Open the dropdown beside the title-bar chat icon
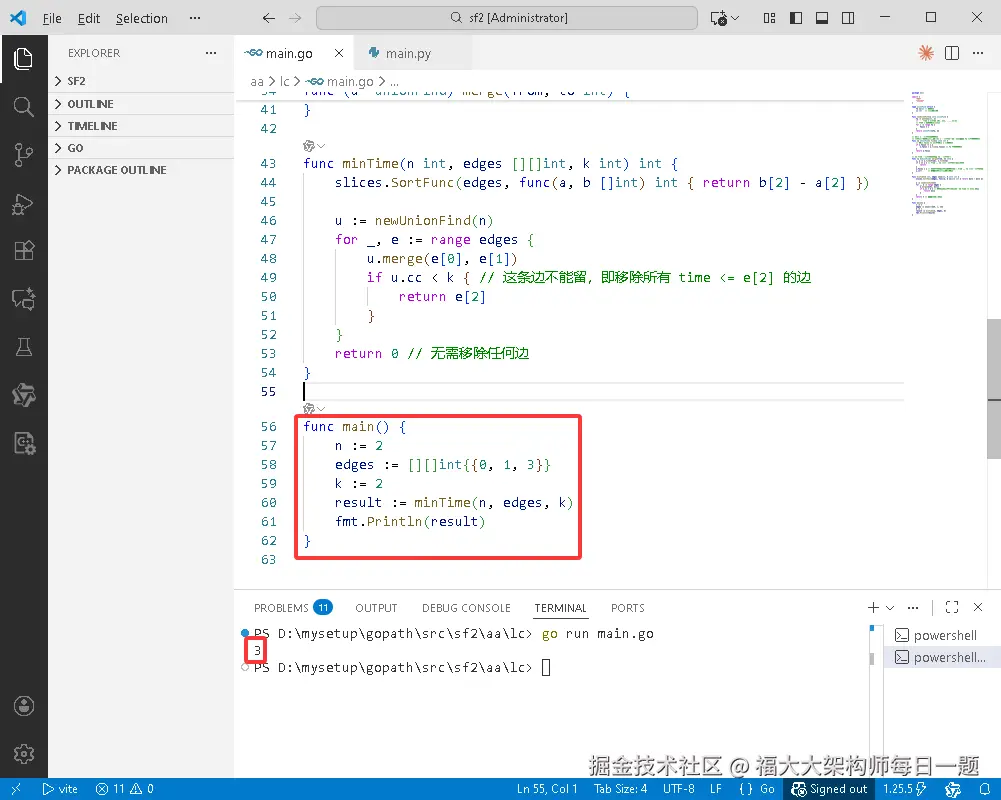The width and height of the screenshot is (1001, 800). [x=735, y=18]
